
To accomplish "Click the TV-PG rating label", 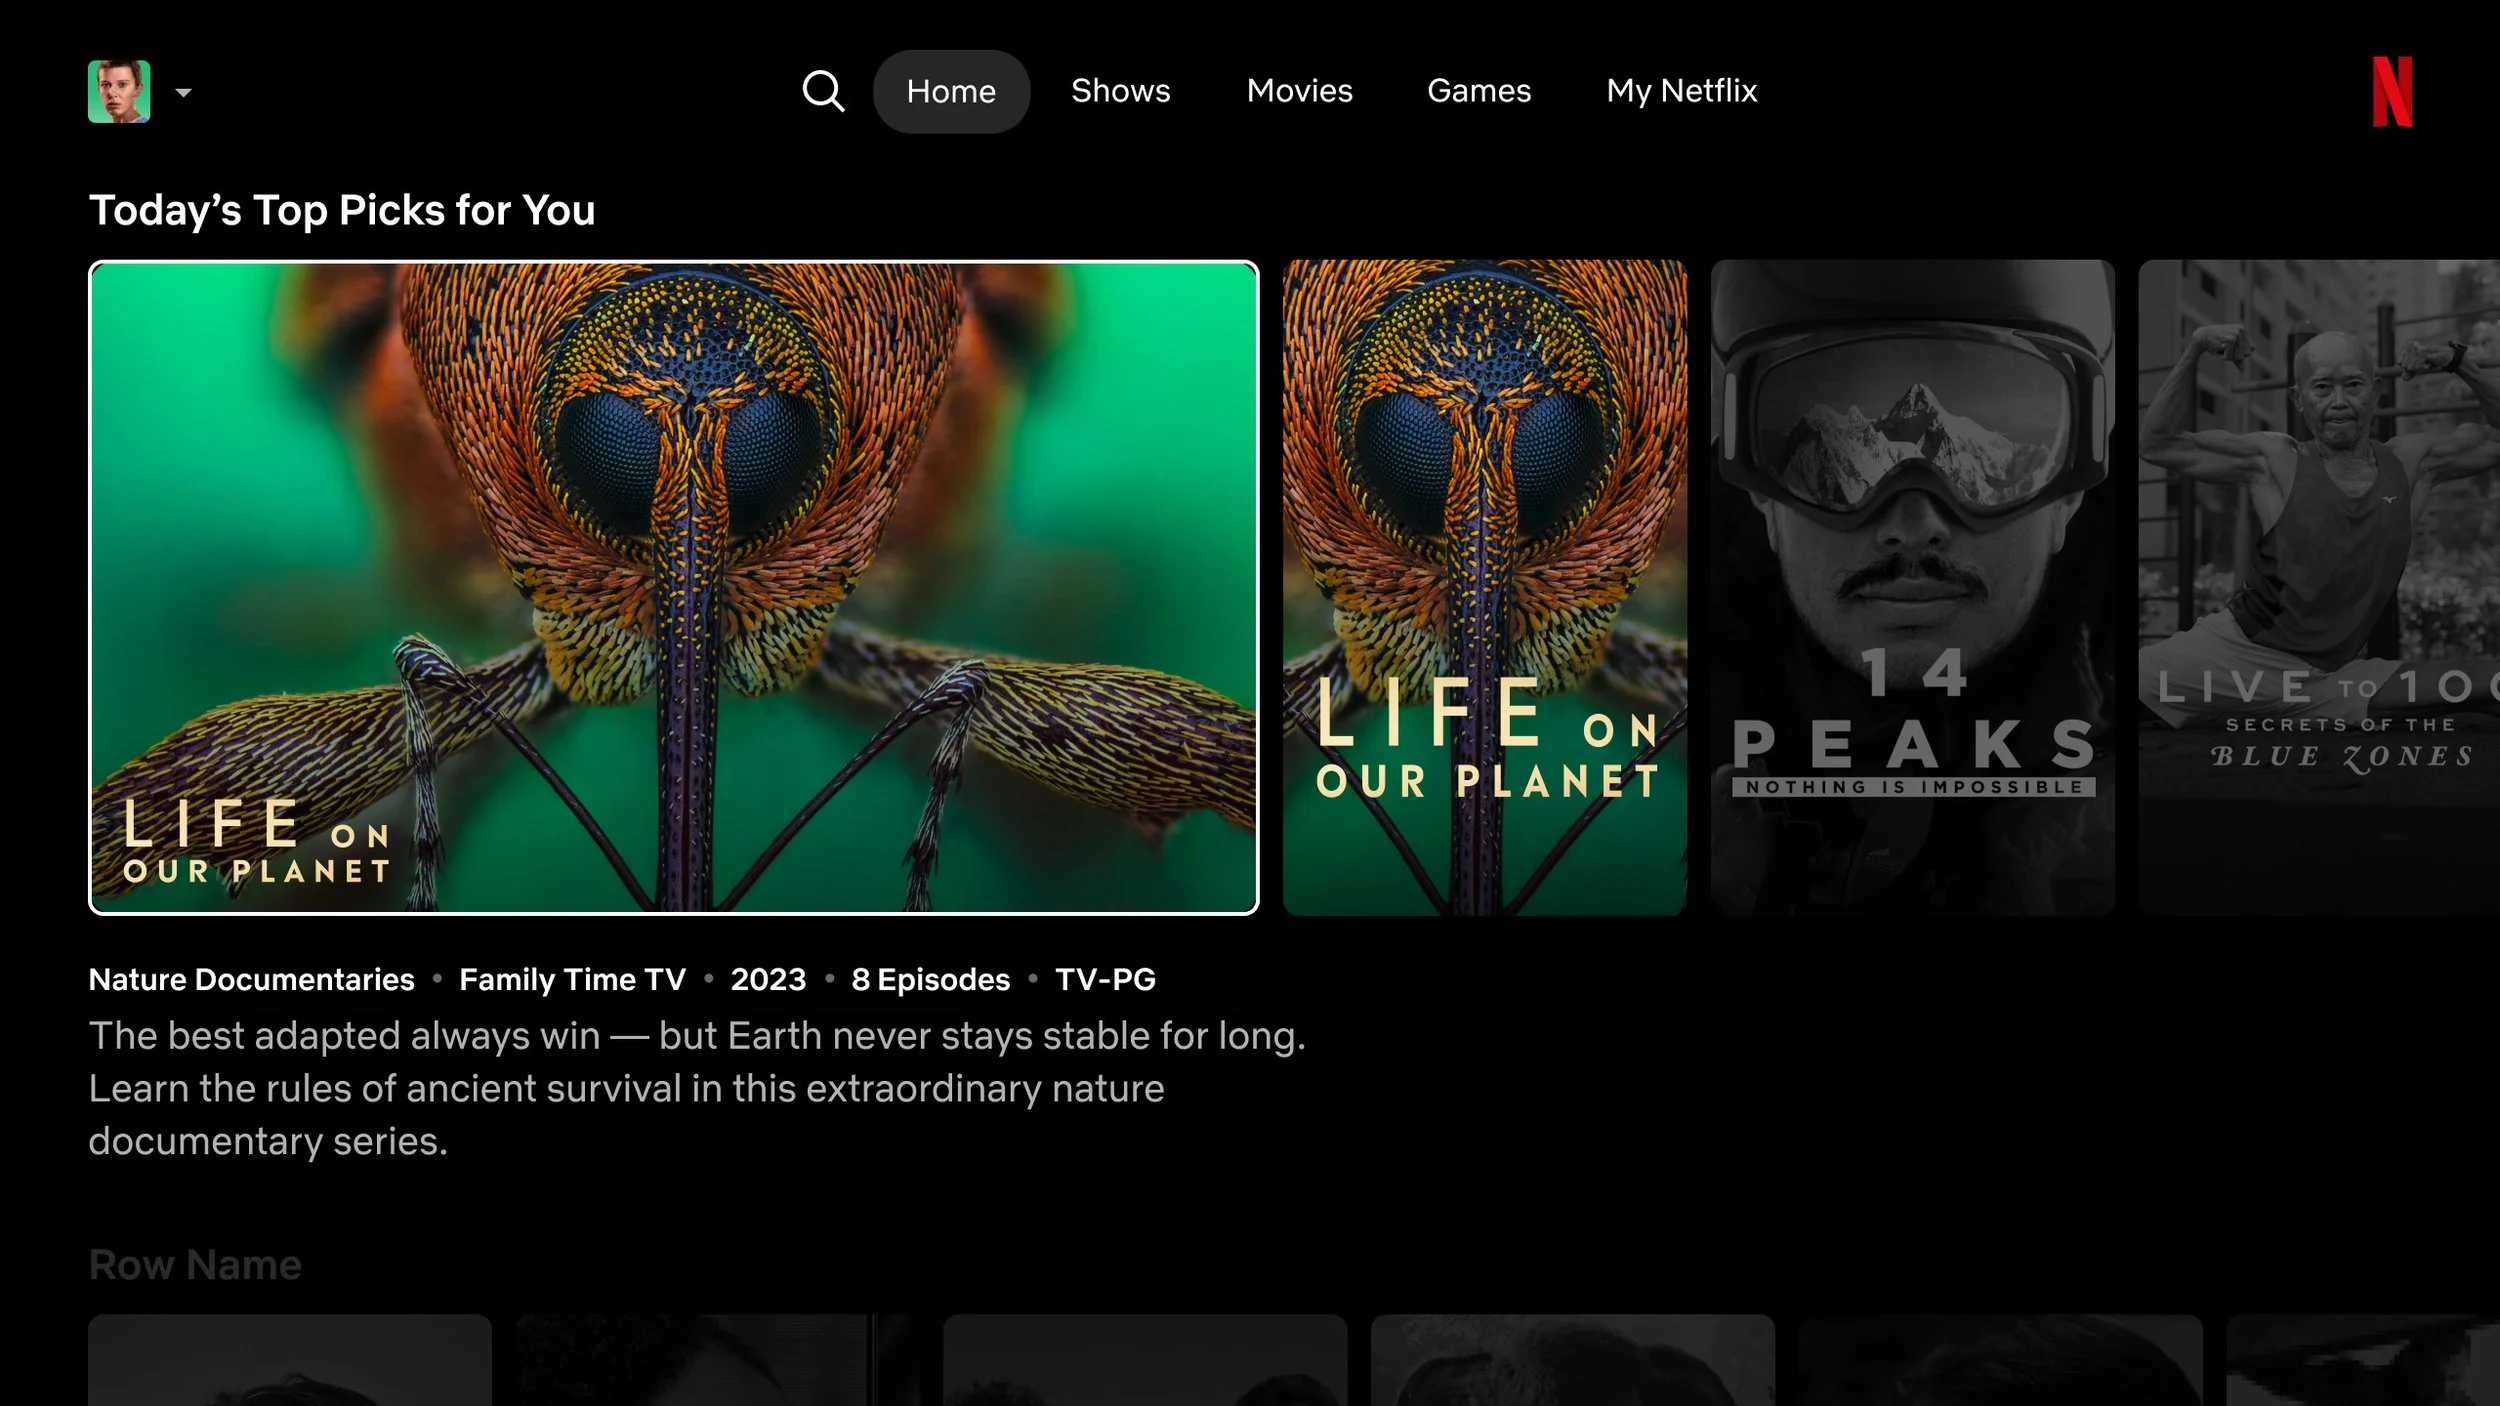I will pyautogui.click(x=1105, y=979).
